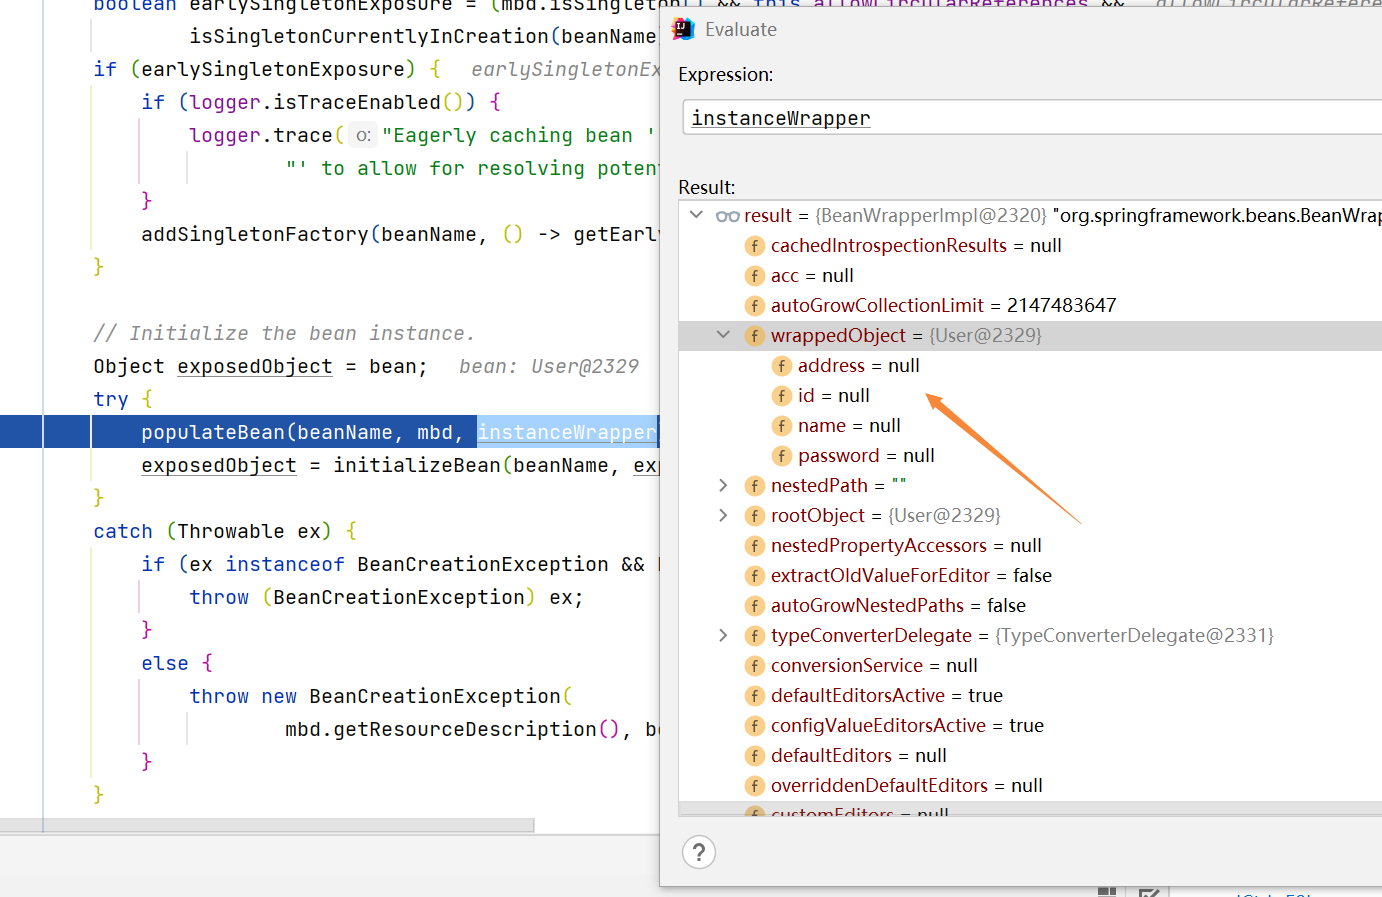This screenshot has height=897, width=1382.
Task: Click the help question-mark button
Action: coord(699,852)
